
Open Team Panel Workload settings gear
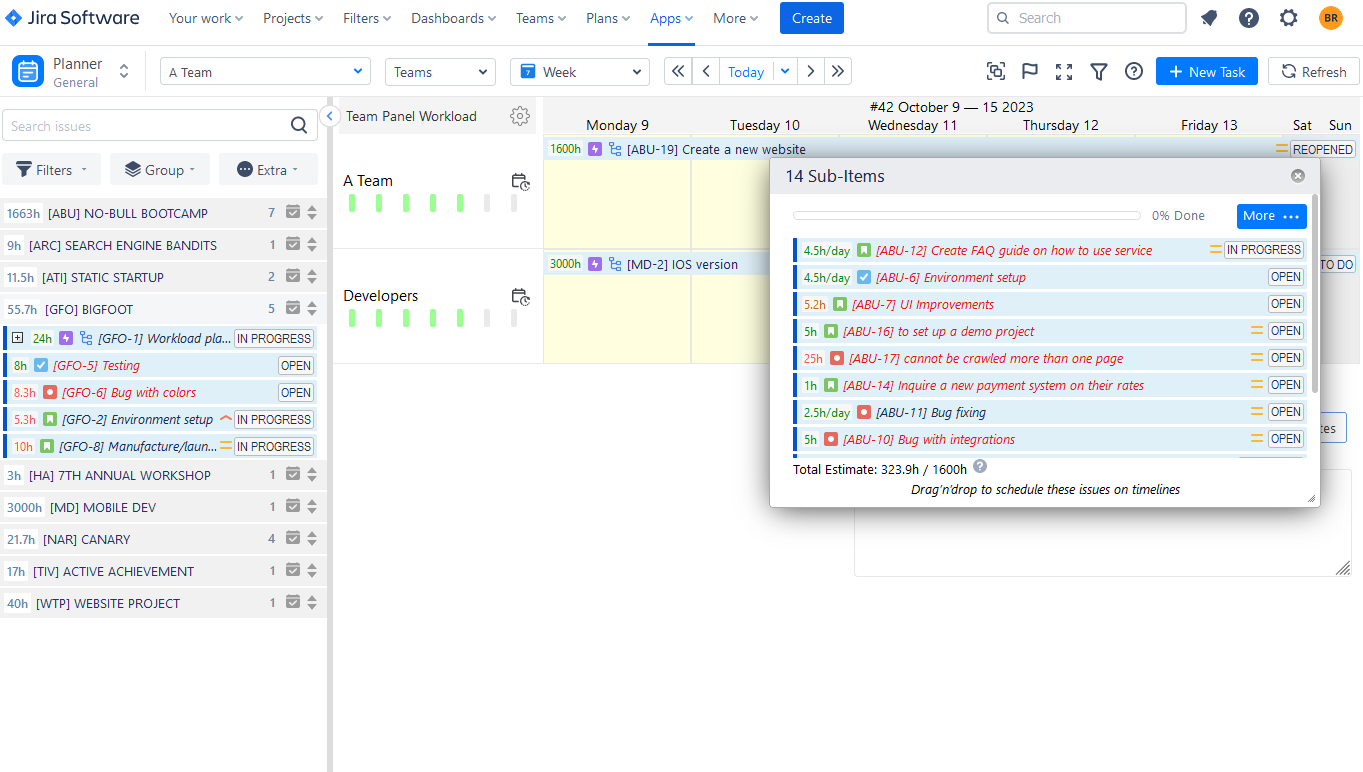520,116
